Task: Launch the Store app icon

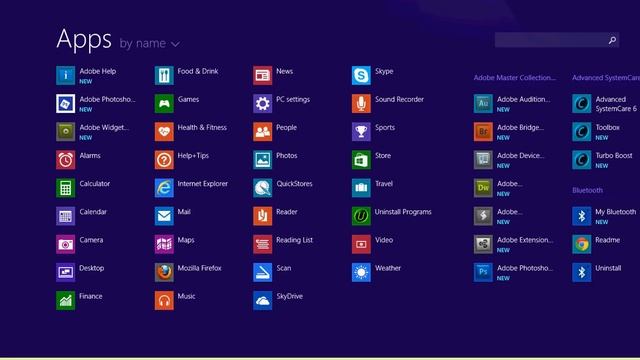Action: click(x=361, y=160)
